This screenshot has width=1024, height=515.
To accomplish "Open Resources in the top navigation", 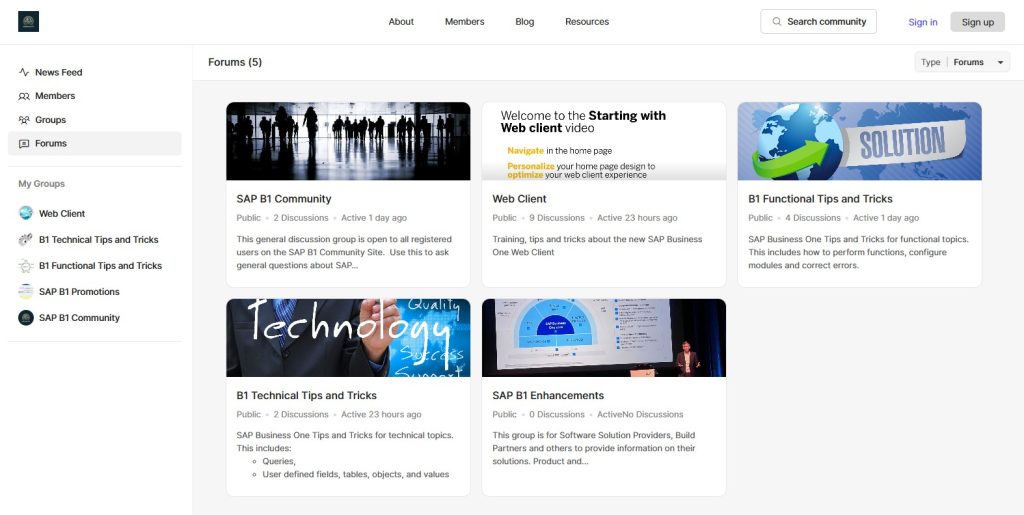I will tap(587, 22).
